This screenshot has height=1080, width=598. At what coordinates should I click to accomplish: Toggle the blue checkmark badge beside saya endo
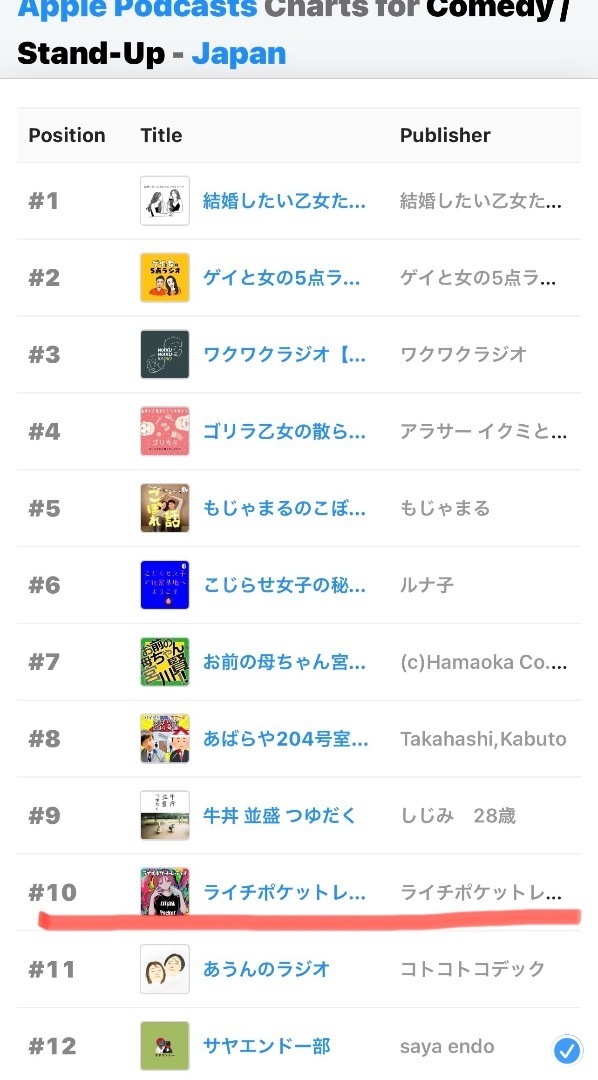tap(568, 1050)
